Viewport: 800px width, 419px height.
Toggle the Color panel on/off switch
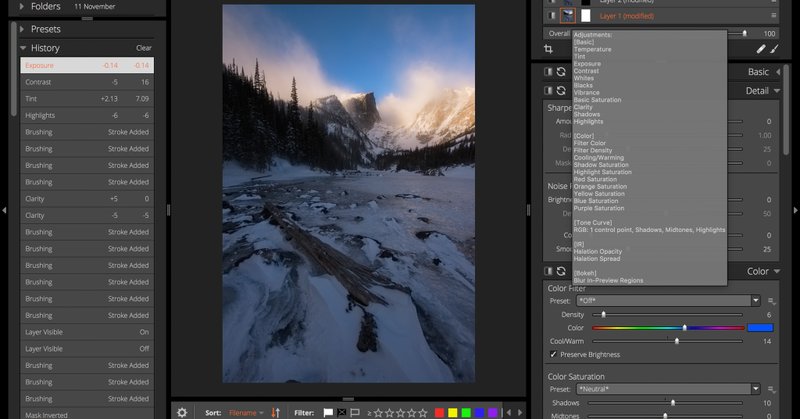[548, 271]
